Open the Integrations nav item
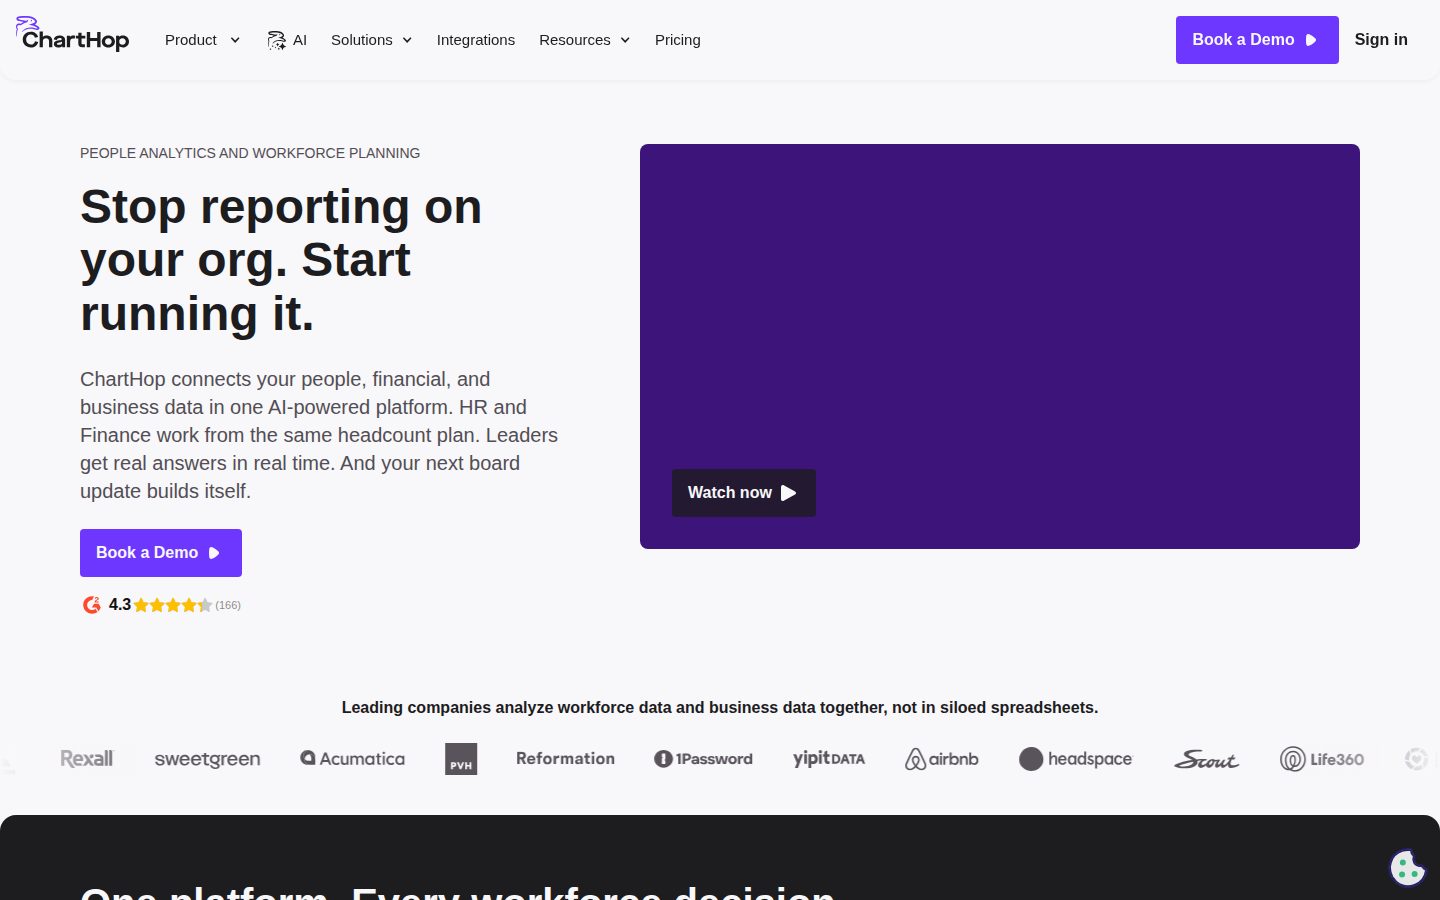 pyautogui.click(x=476, y=40)
